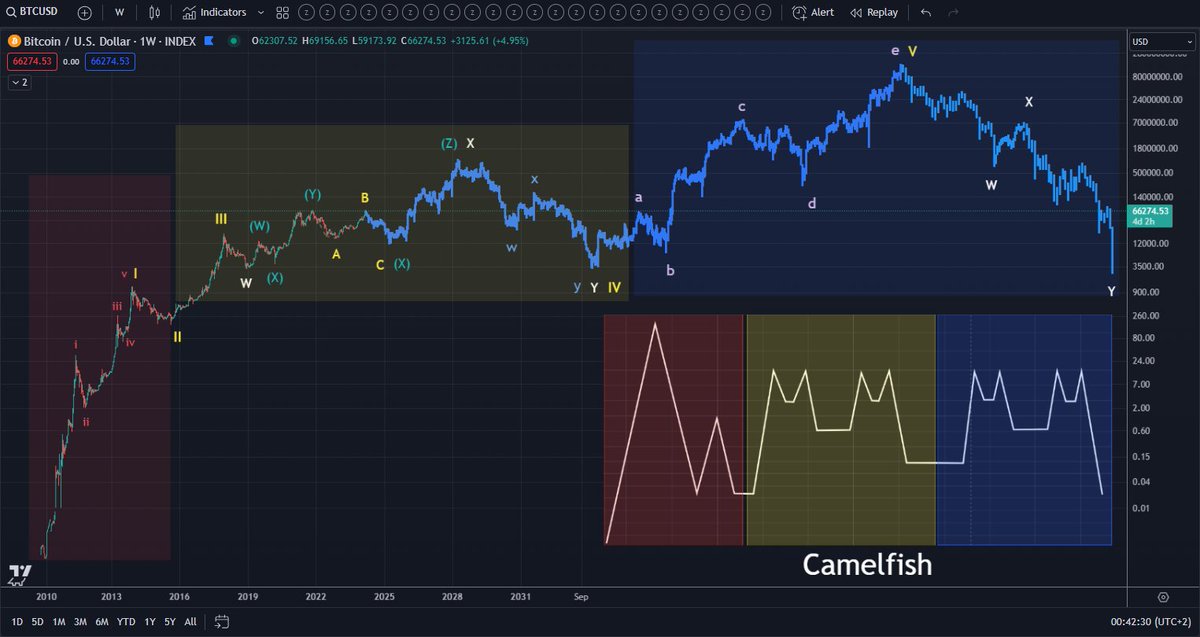Viewport: 1200px width, 637px height.
Task: Click the +3125.61 (+4.95%) change value
Action: [489, 41]
